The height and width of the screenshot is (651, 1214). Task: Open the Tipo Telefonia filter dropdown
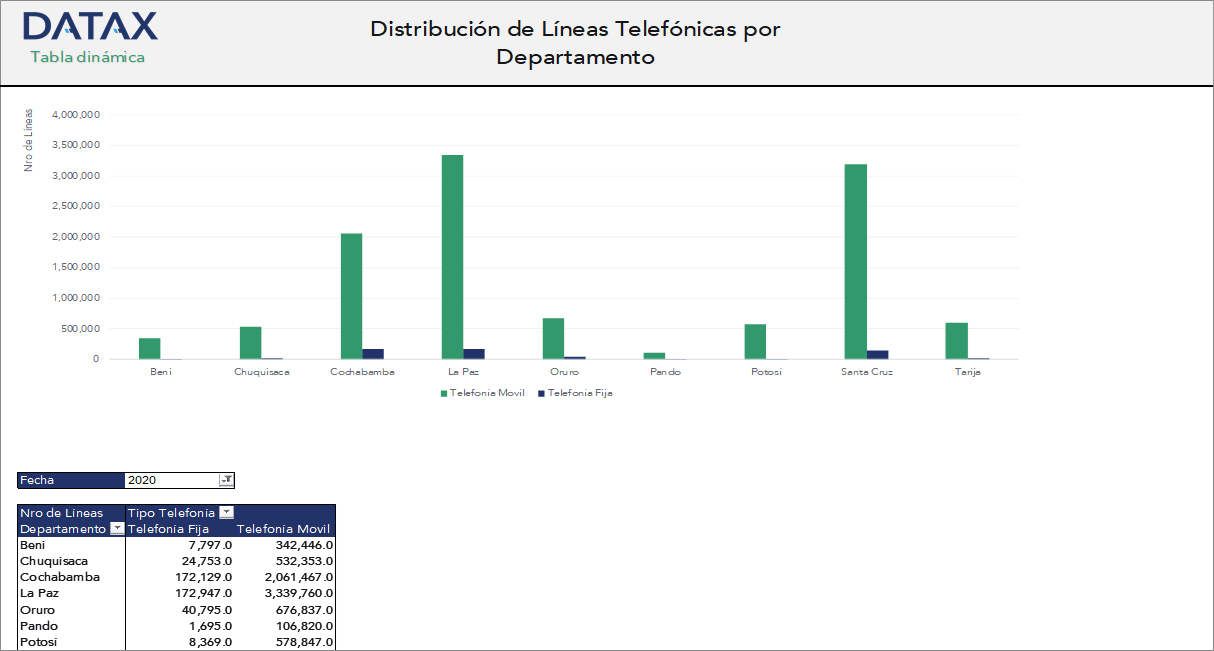(228, 512)
